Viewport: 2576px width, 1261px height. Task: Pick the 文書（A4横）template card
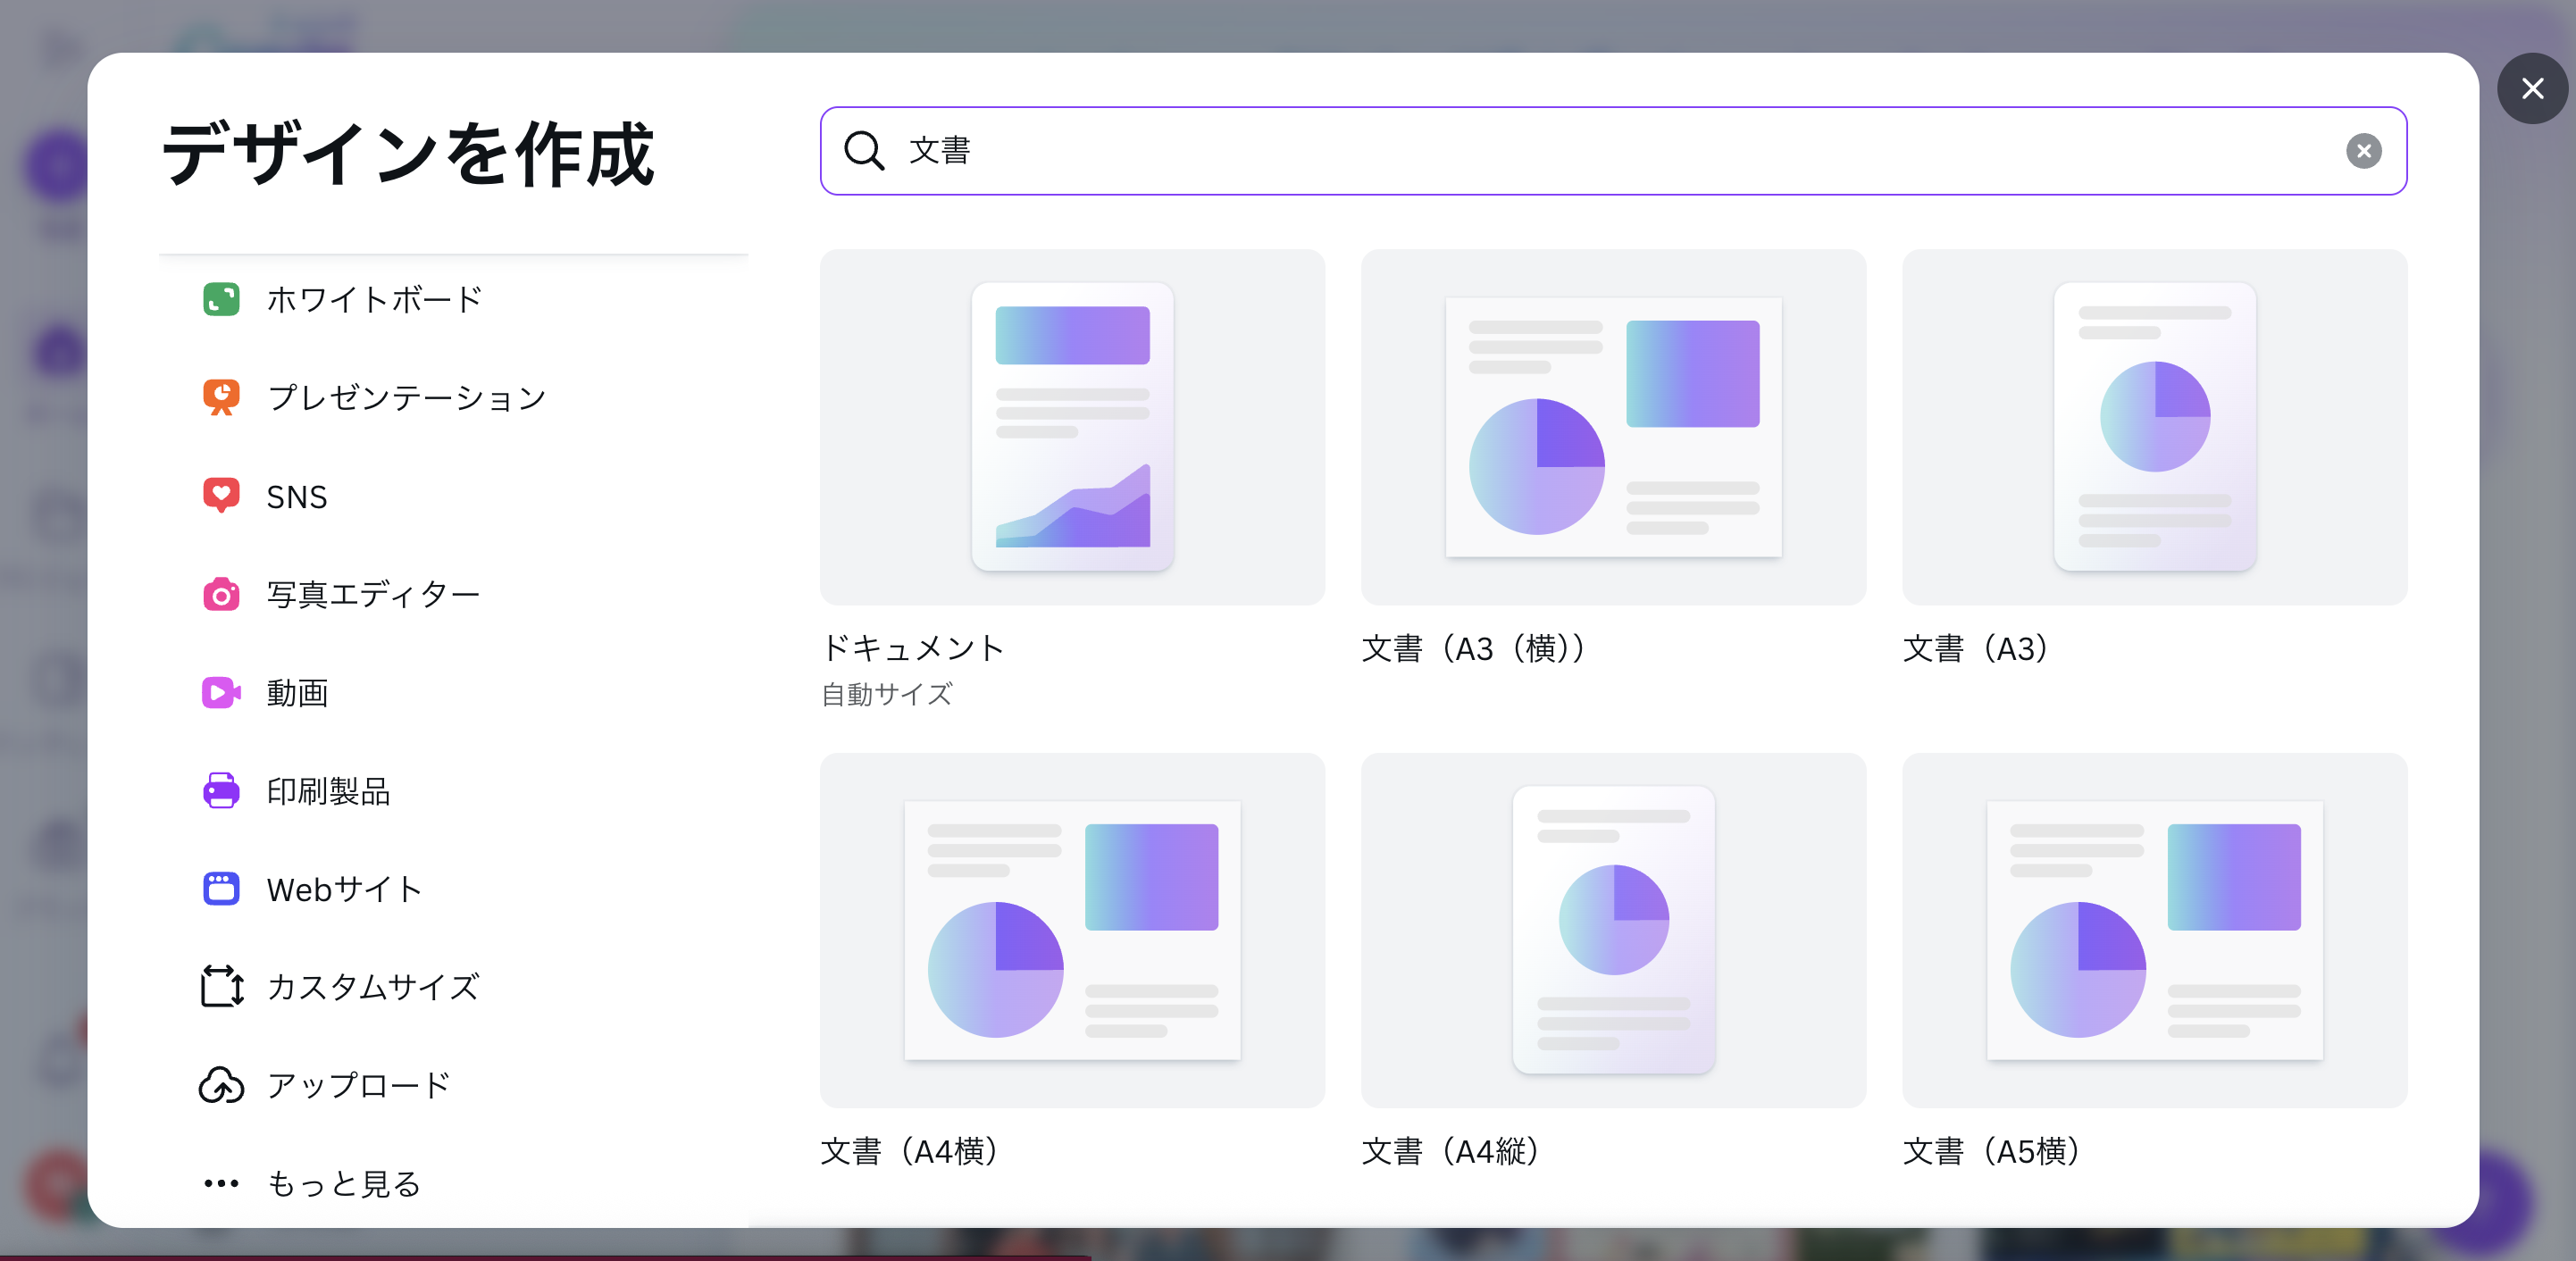[1072, 930]
